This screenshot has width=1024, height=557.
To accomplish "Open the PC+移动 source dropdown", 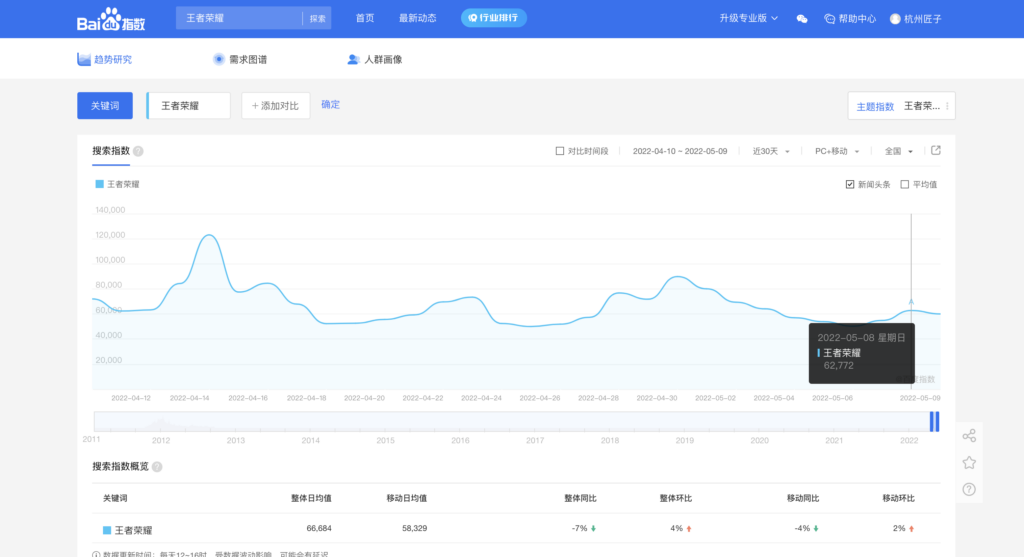I will (837, 151).
